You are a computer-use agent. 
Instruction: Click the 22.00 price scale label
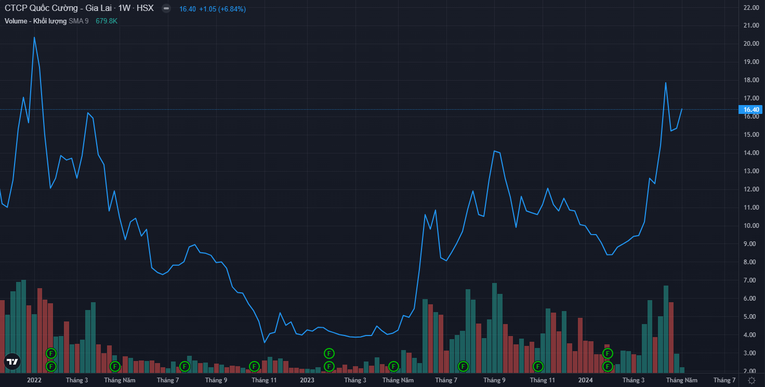751,7
